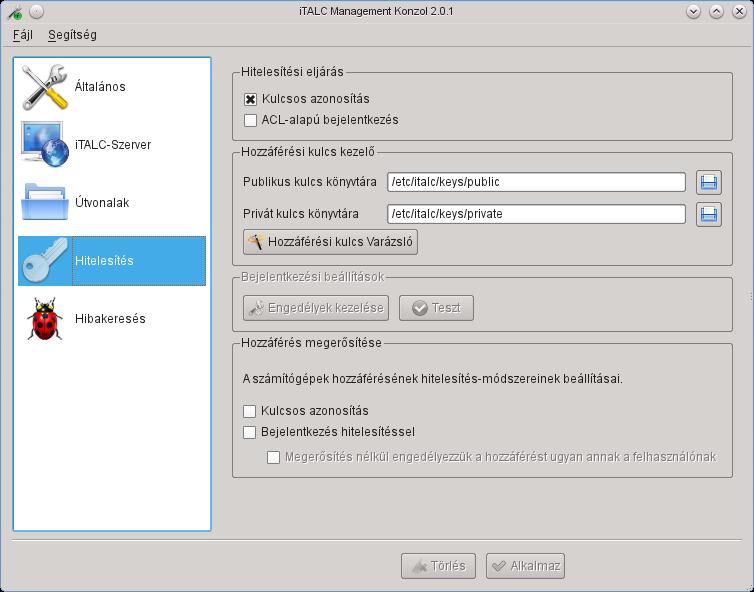Select the Hibakeresés label in sidebar
This screenshot has width=754, height=592.
(x=110, y=319)
